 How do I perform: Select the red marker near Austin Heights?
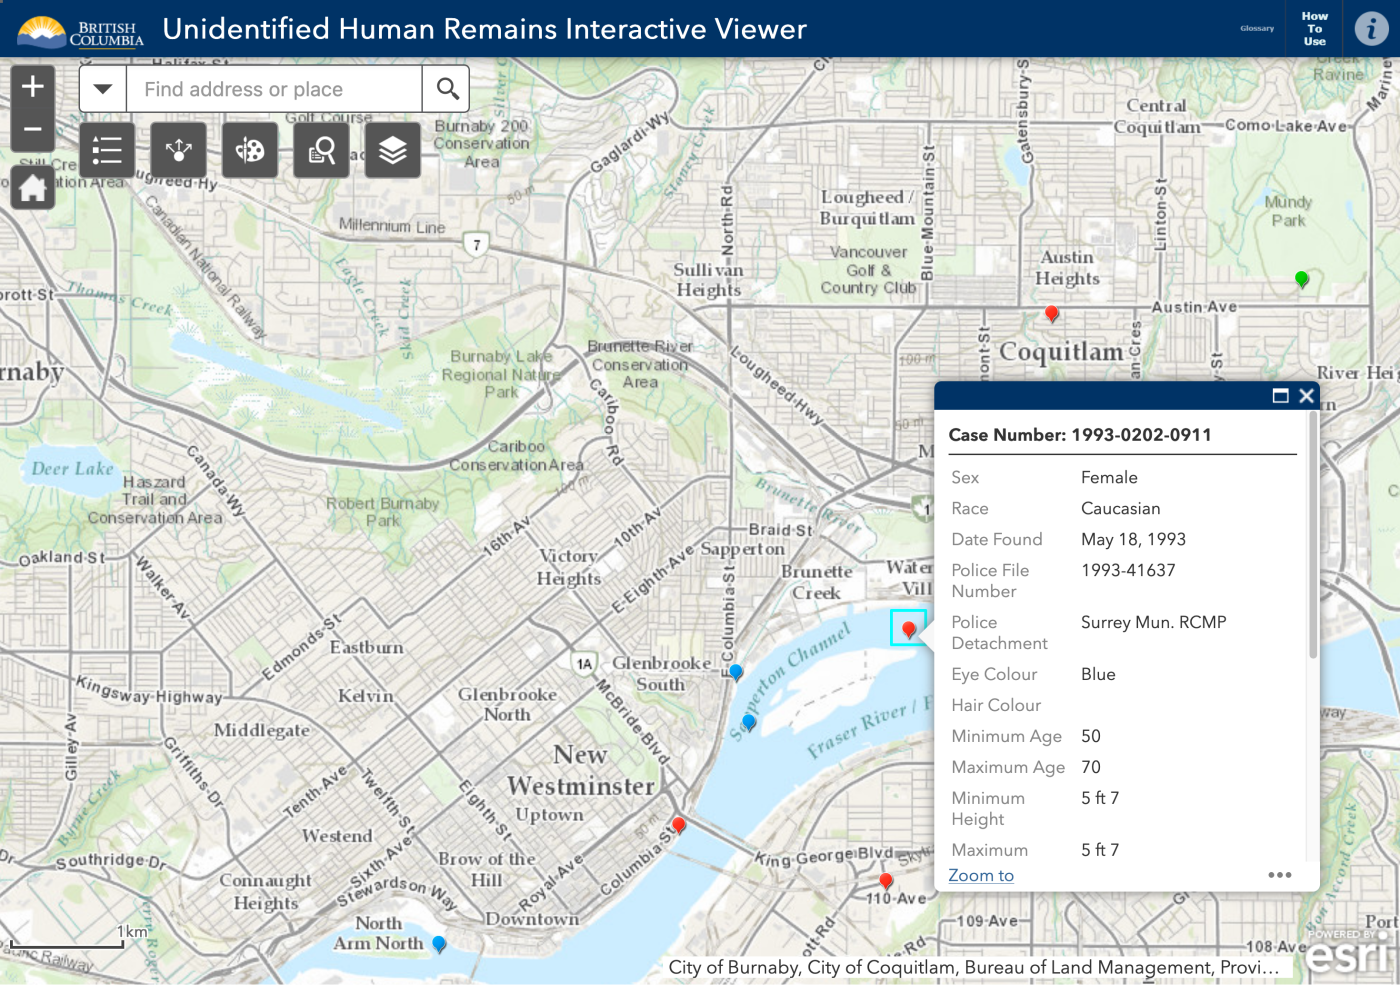pyautogui.click(x=1051, y=313)
